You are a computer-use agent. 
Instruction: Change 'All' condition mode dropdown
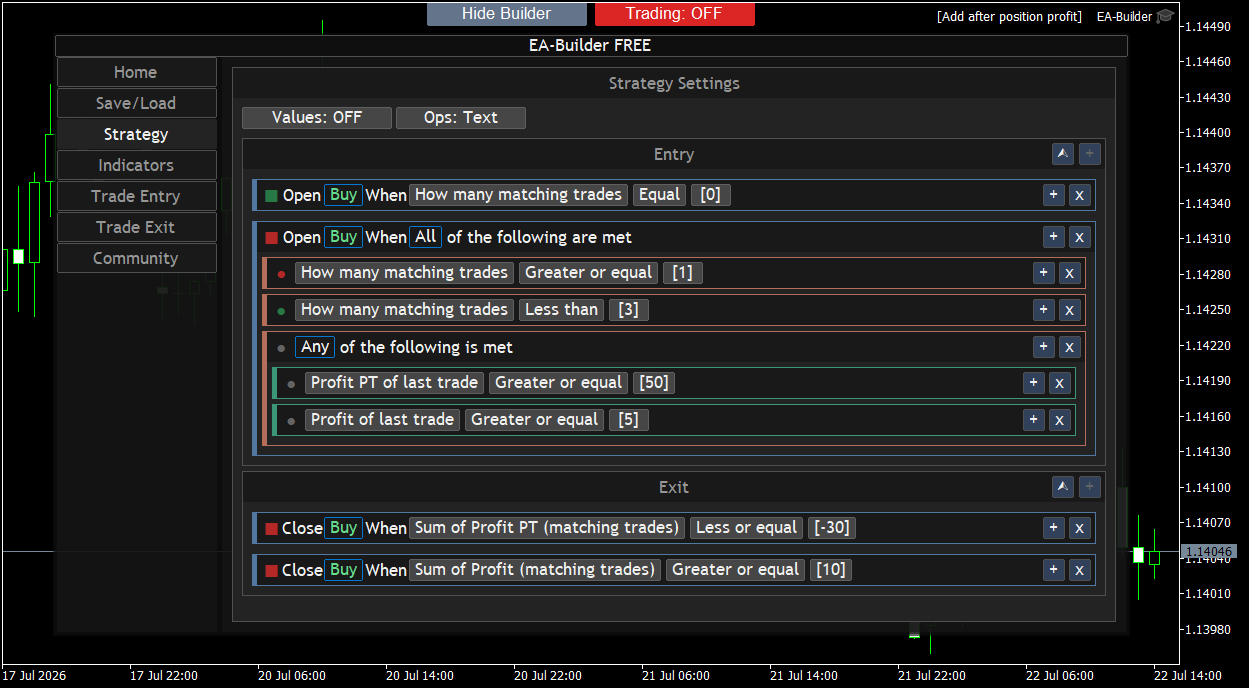click(426, 237)
